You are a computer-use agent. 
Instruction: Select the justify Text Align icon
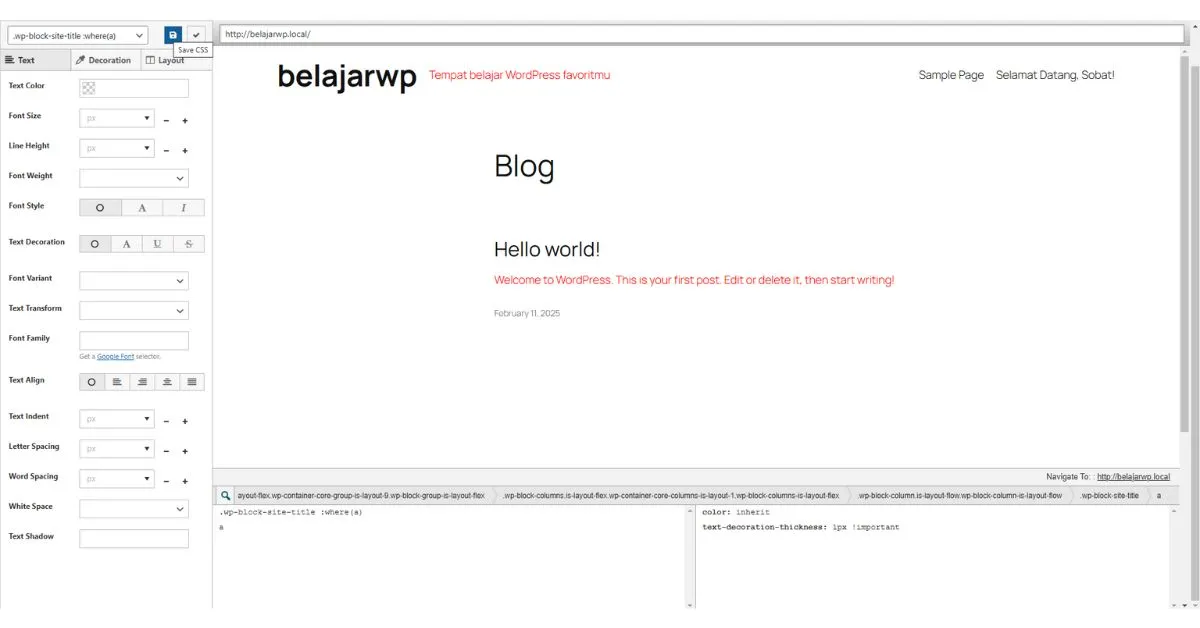[x=190, y=381]
